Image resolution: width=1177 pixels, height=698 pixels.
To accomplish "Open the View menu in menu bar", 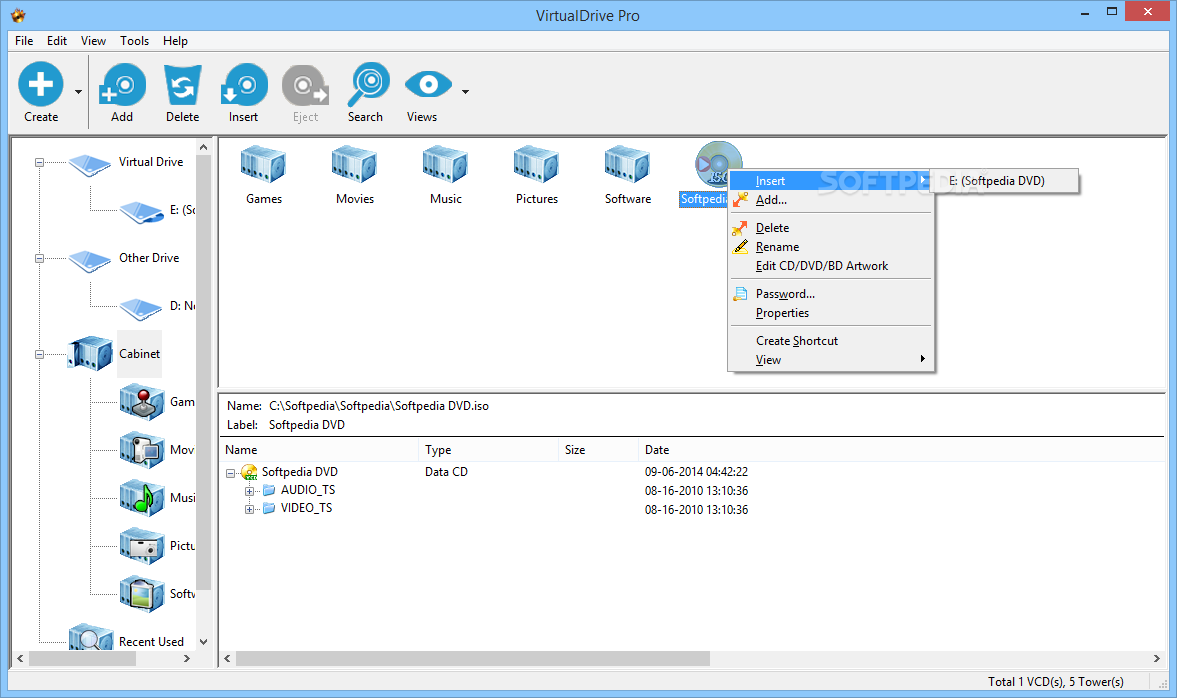I will click(93, 41).
